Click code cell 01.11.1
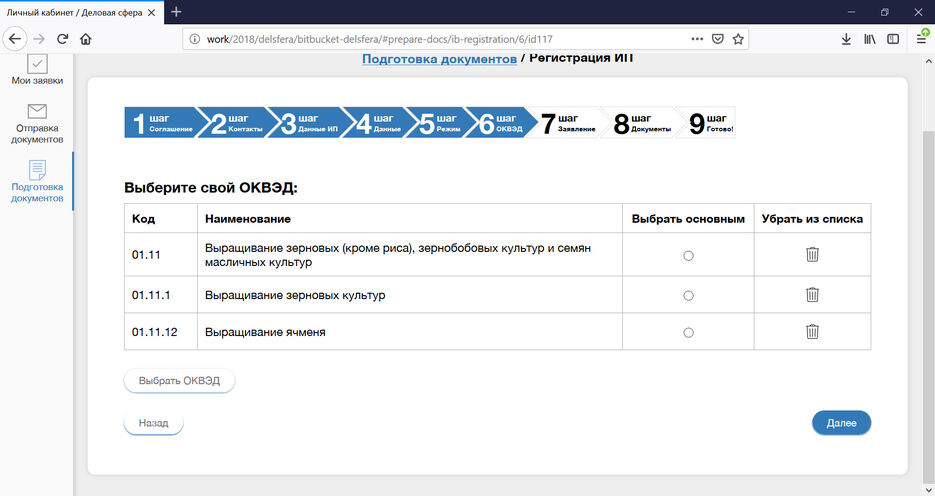Screen dimensions: 935x496 tap(160, 294)
